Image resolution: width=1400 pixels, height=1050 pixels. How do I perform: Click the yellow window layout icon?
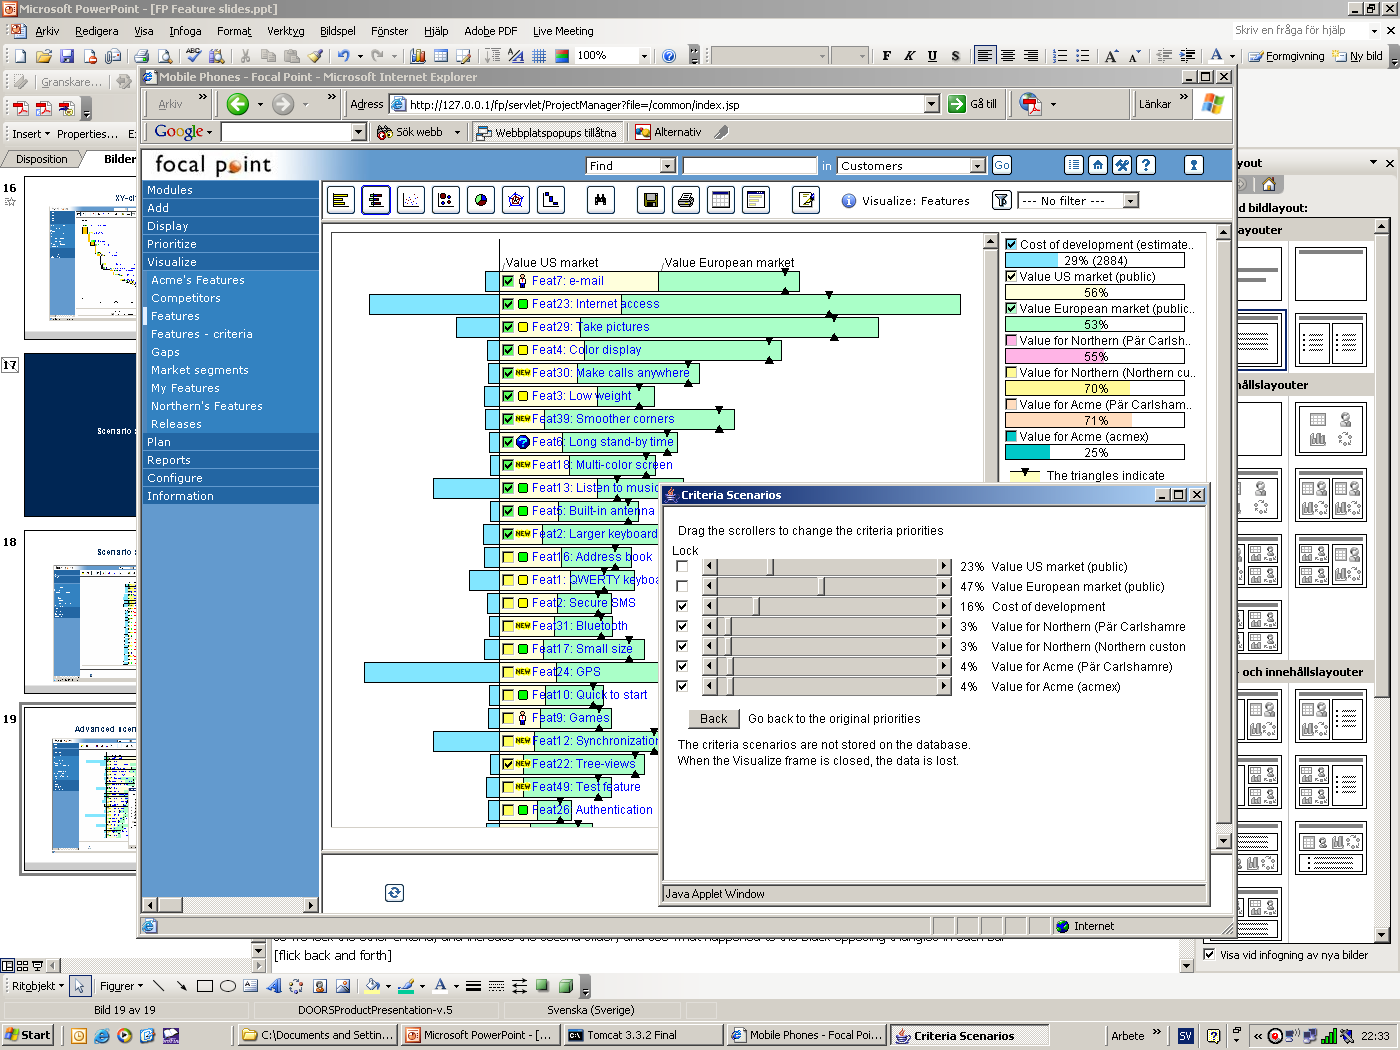pos(756,200)
